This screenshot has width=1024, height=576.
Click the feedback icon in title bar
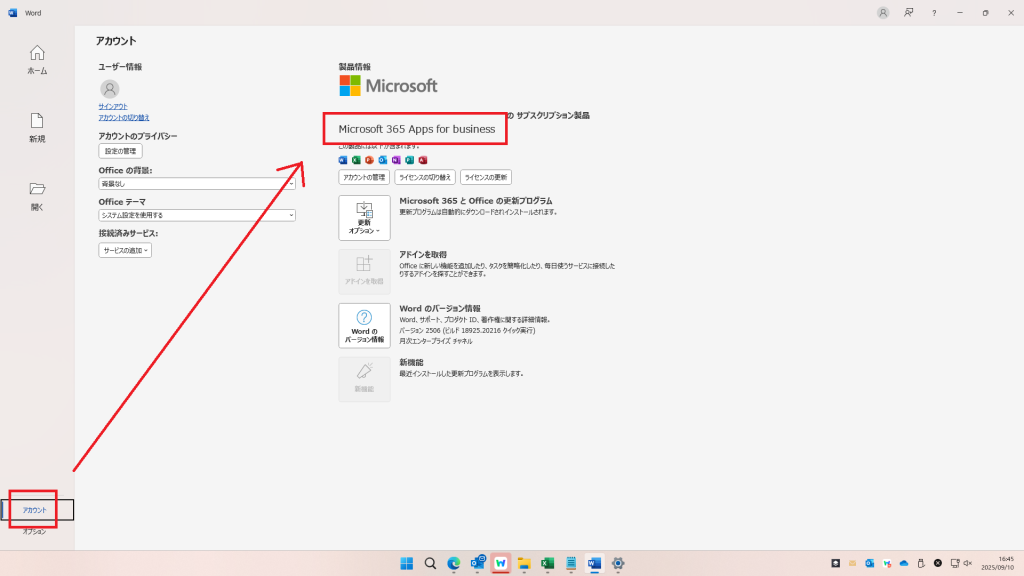pyautogui.click(x=908, y=12)
